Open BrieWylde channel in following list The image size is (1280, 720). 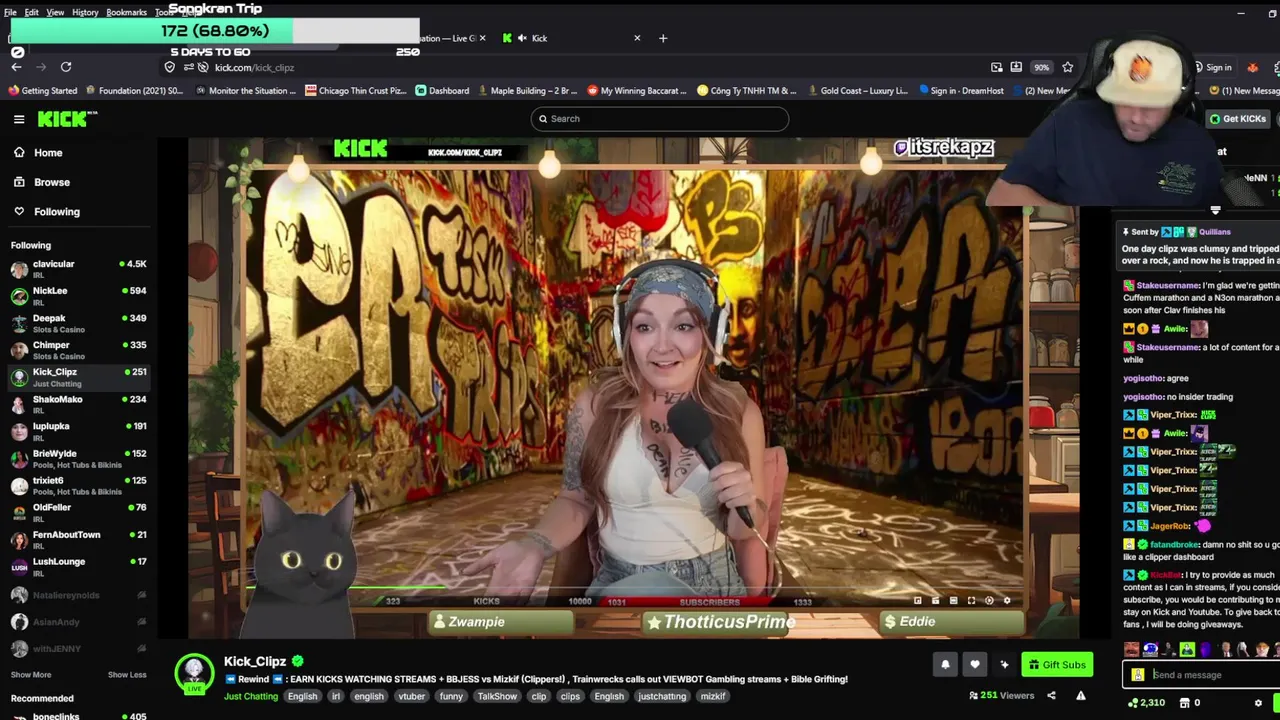pyautogui.click(x=78, y=458)
